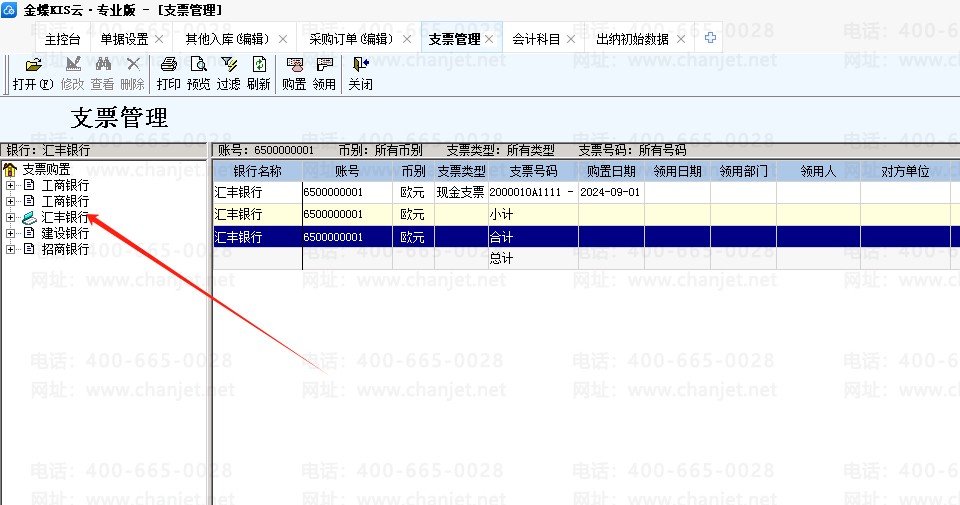Expand the 建设银行 tree node

[11, 233]
